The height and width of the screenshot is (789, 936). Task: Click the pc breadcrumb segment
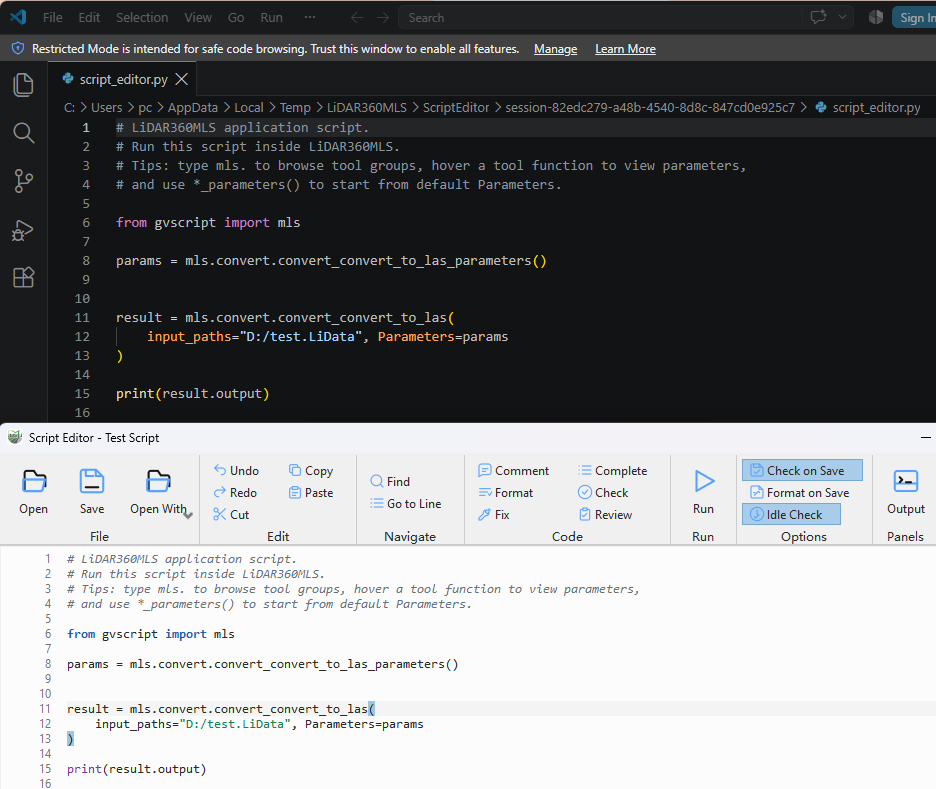(x=145, y=107)
